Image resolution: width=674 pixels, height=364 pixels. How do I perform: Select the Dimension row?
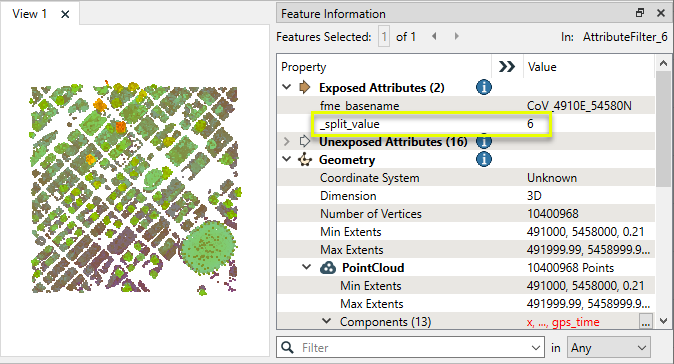pyautogui.click(x=466, y=196)
